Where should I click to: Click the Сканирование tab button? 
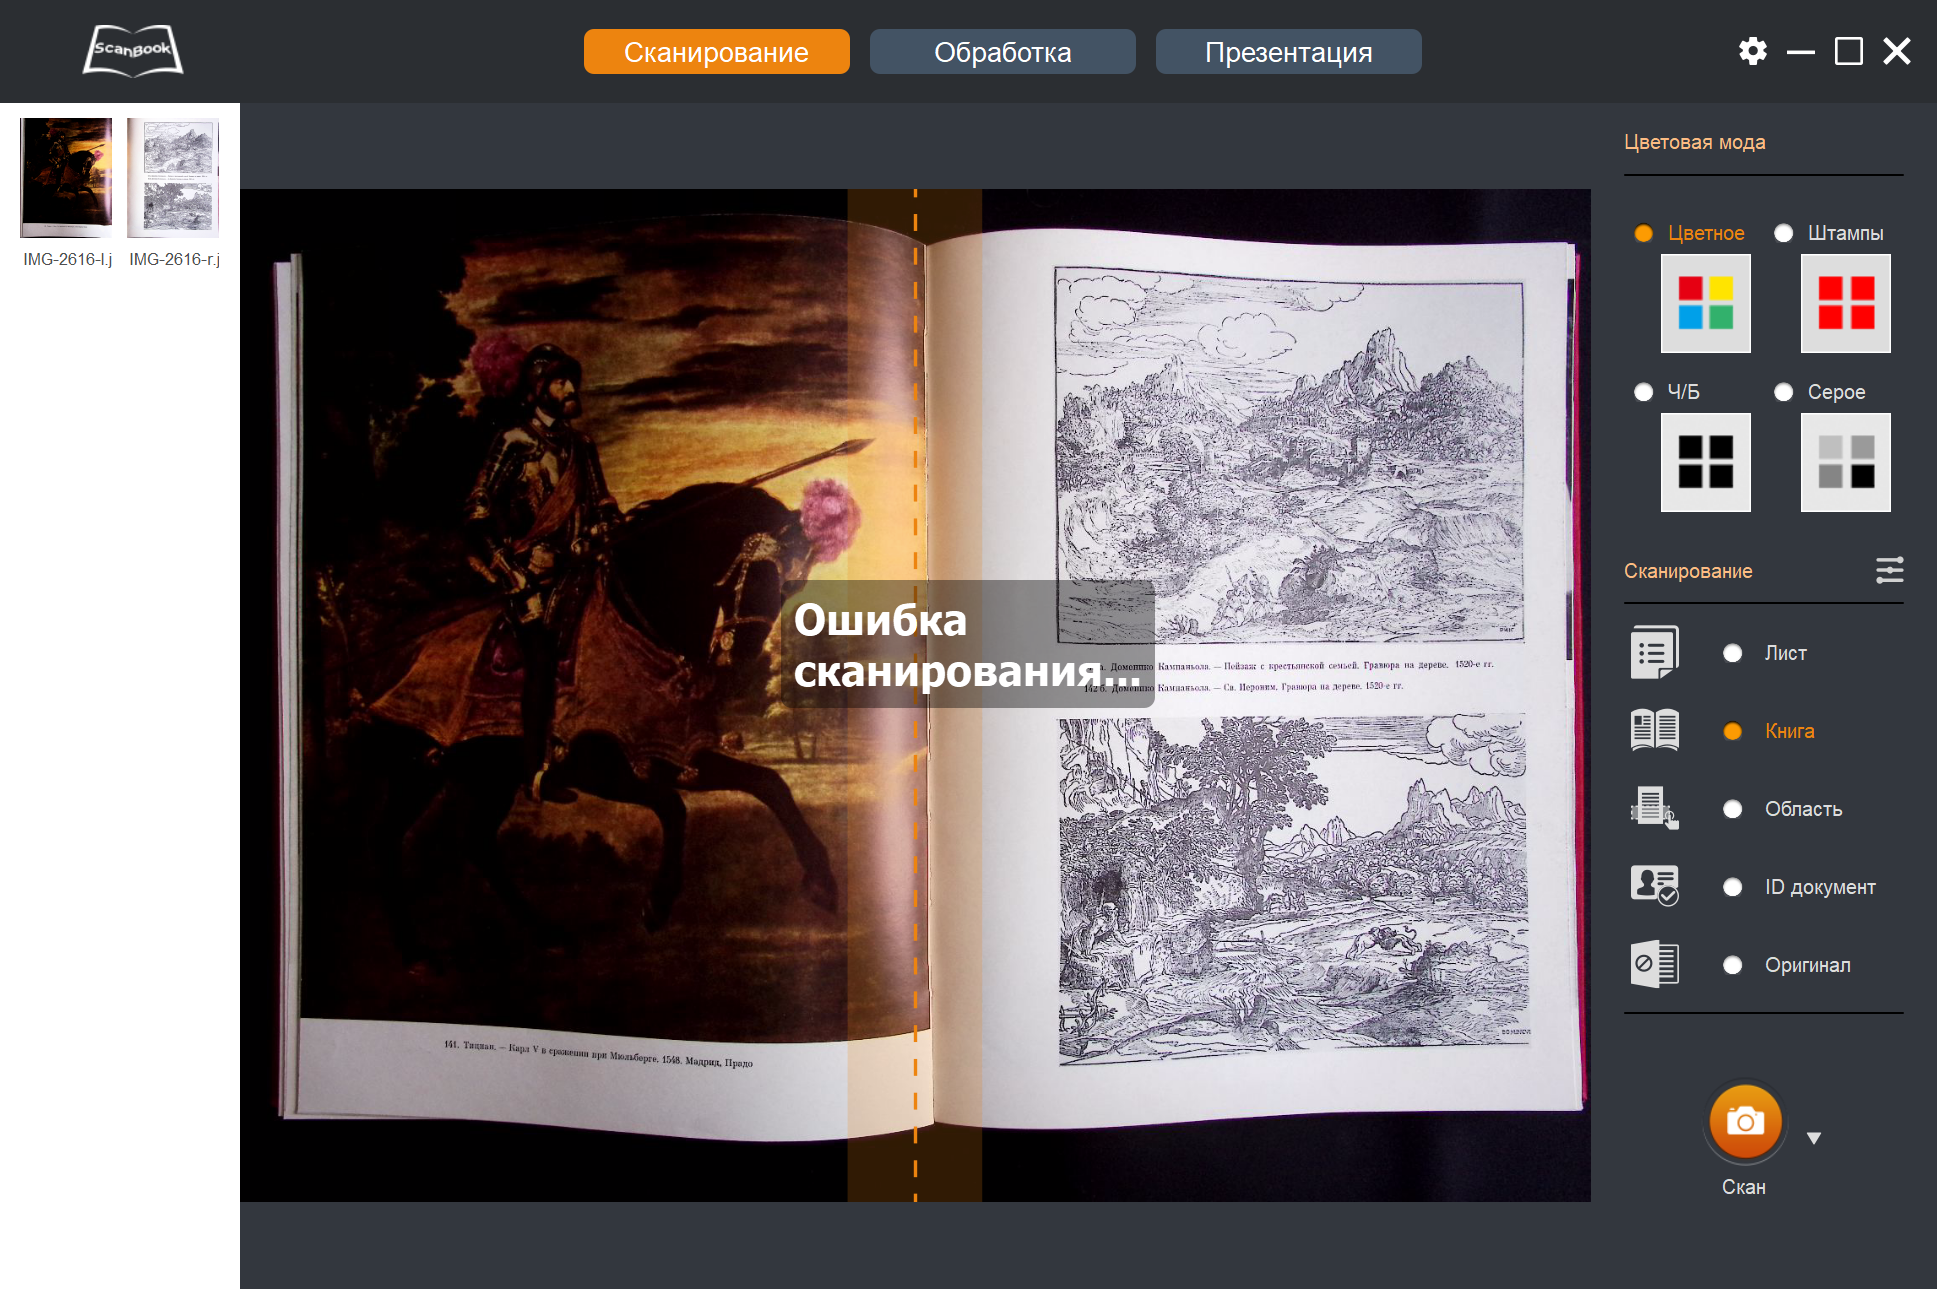716,52
